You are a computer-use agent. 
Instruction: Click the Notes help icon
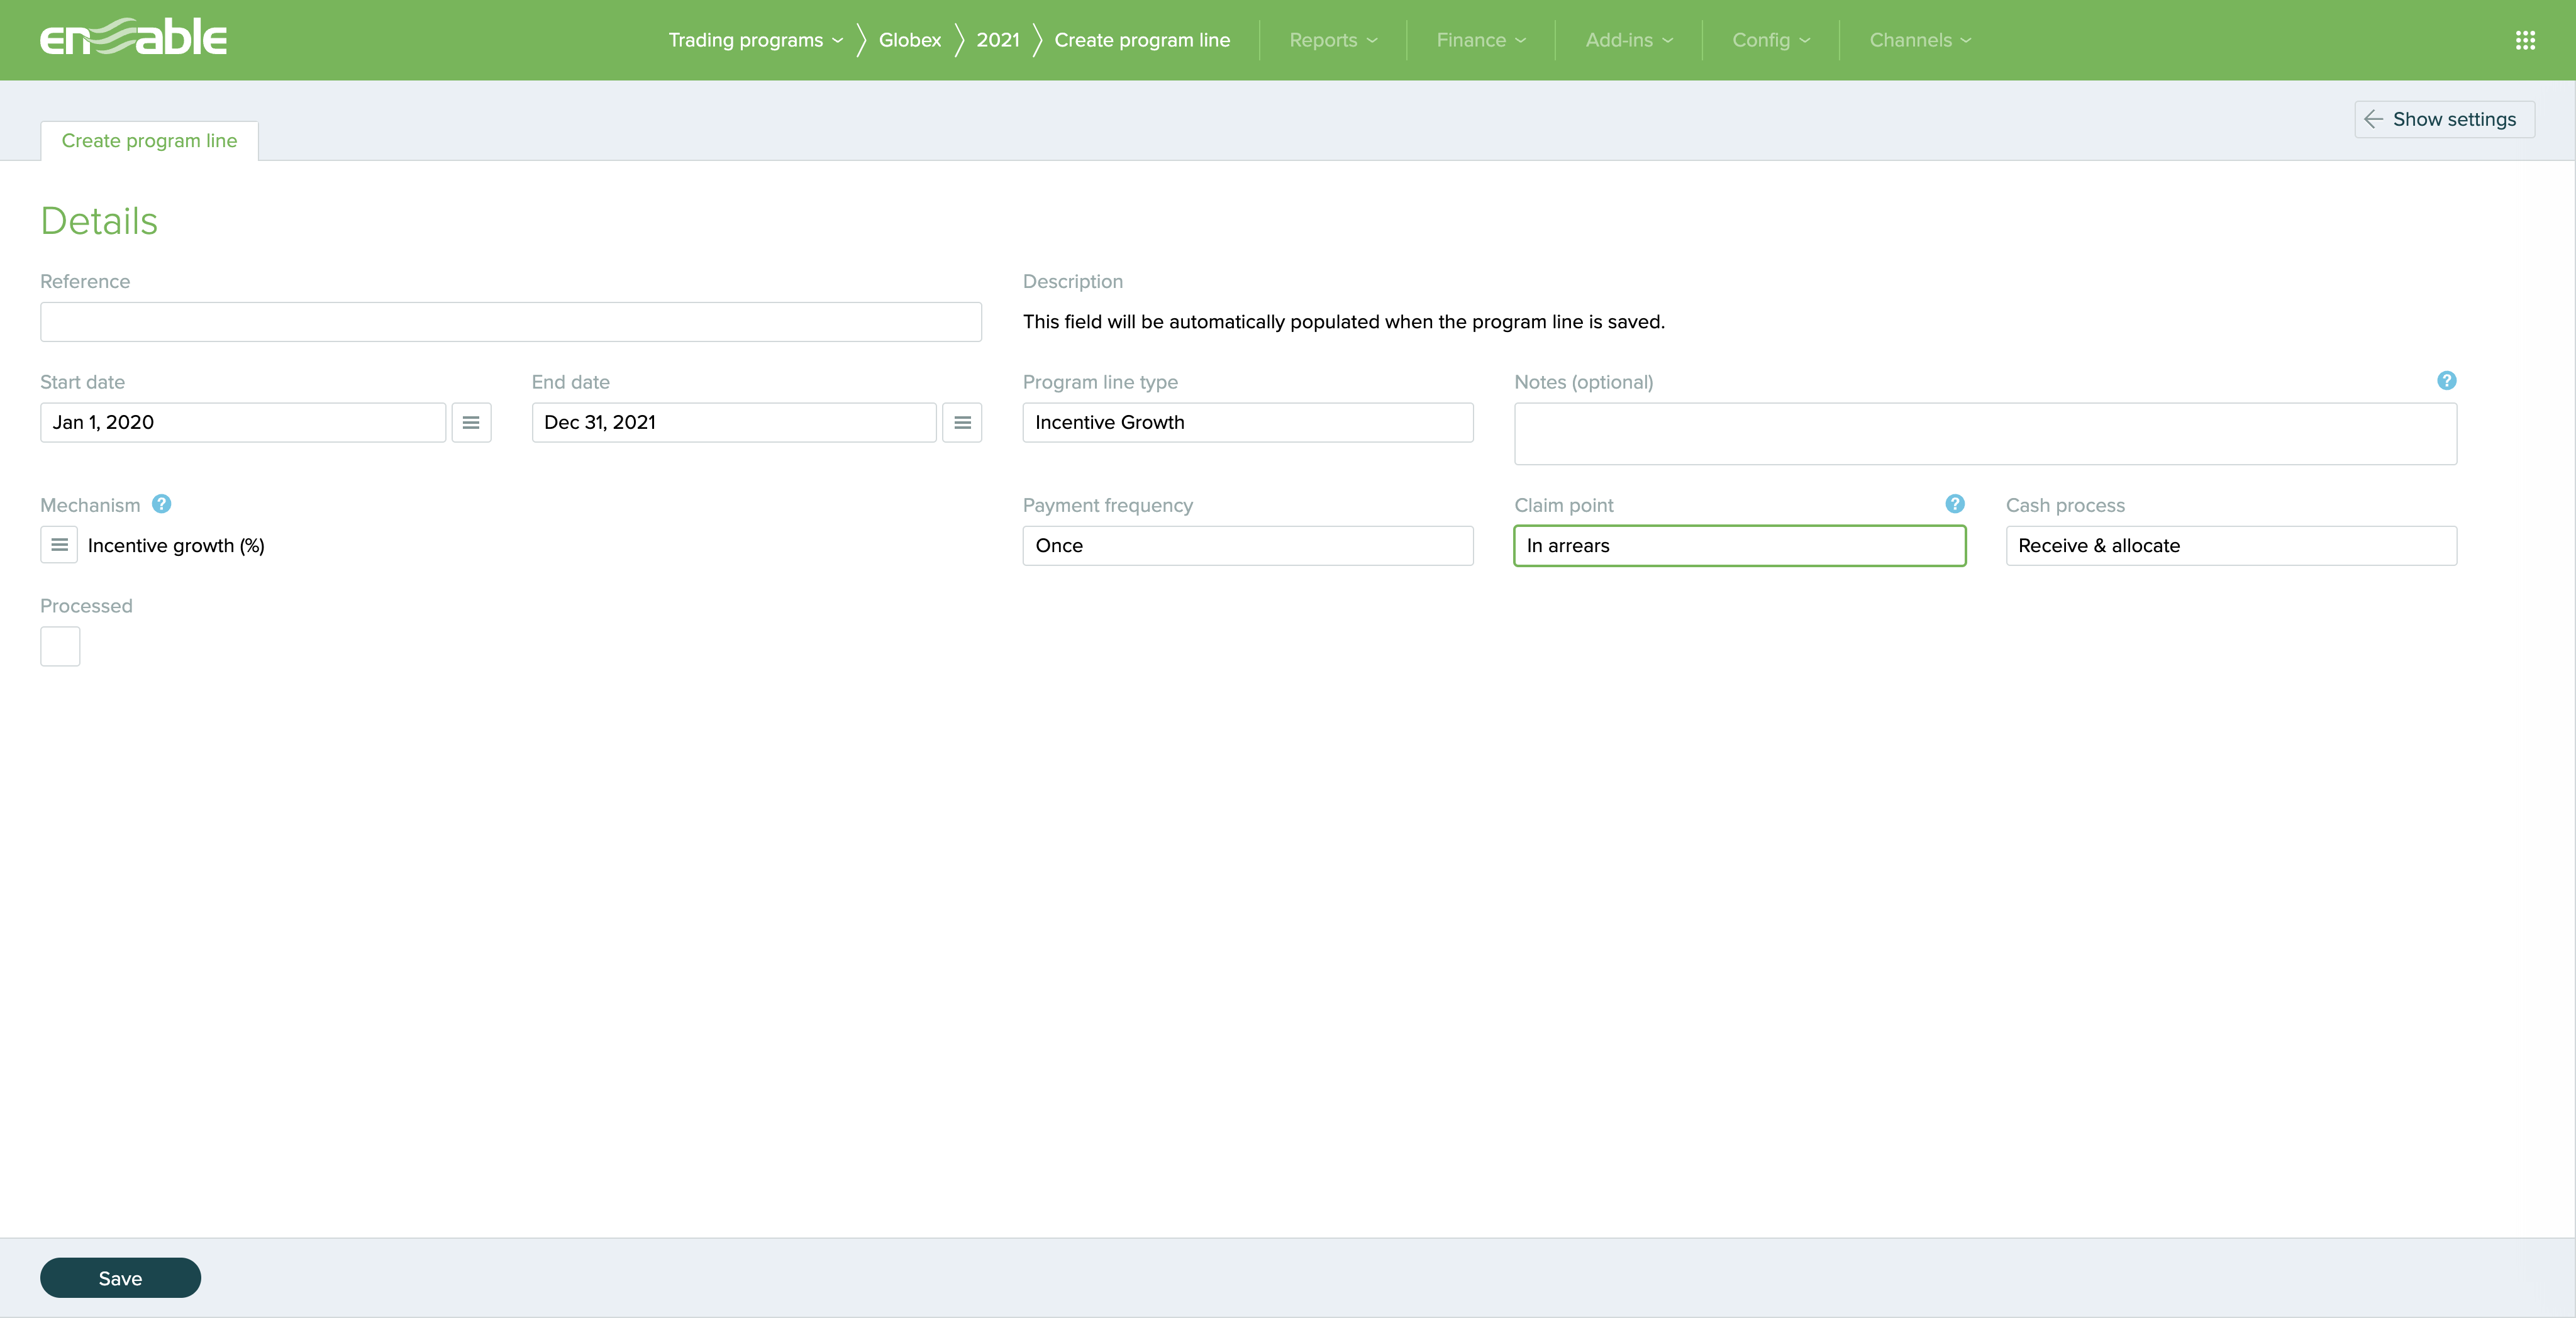point(2446,381)
